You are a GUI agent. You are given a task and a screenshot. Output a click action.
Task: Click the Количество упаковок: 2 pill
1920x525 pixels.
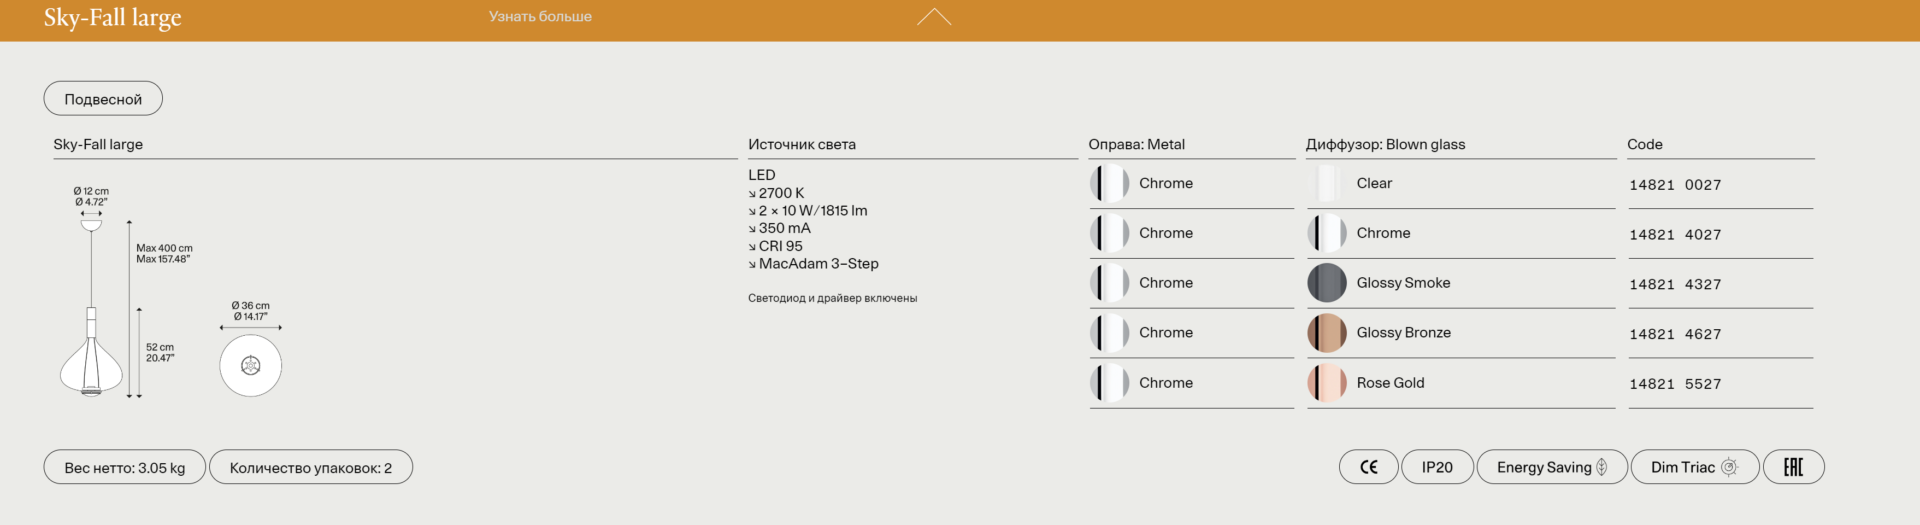click(310, 467)
